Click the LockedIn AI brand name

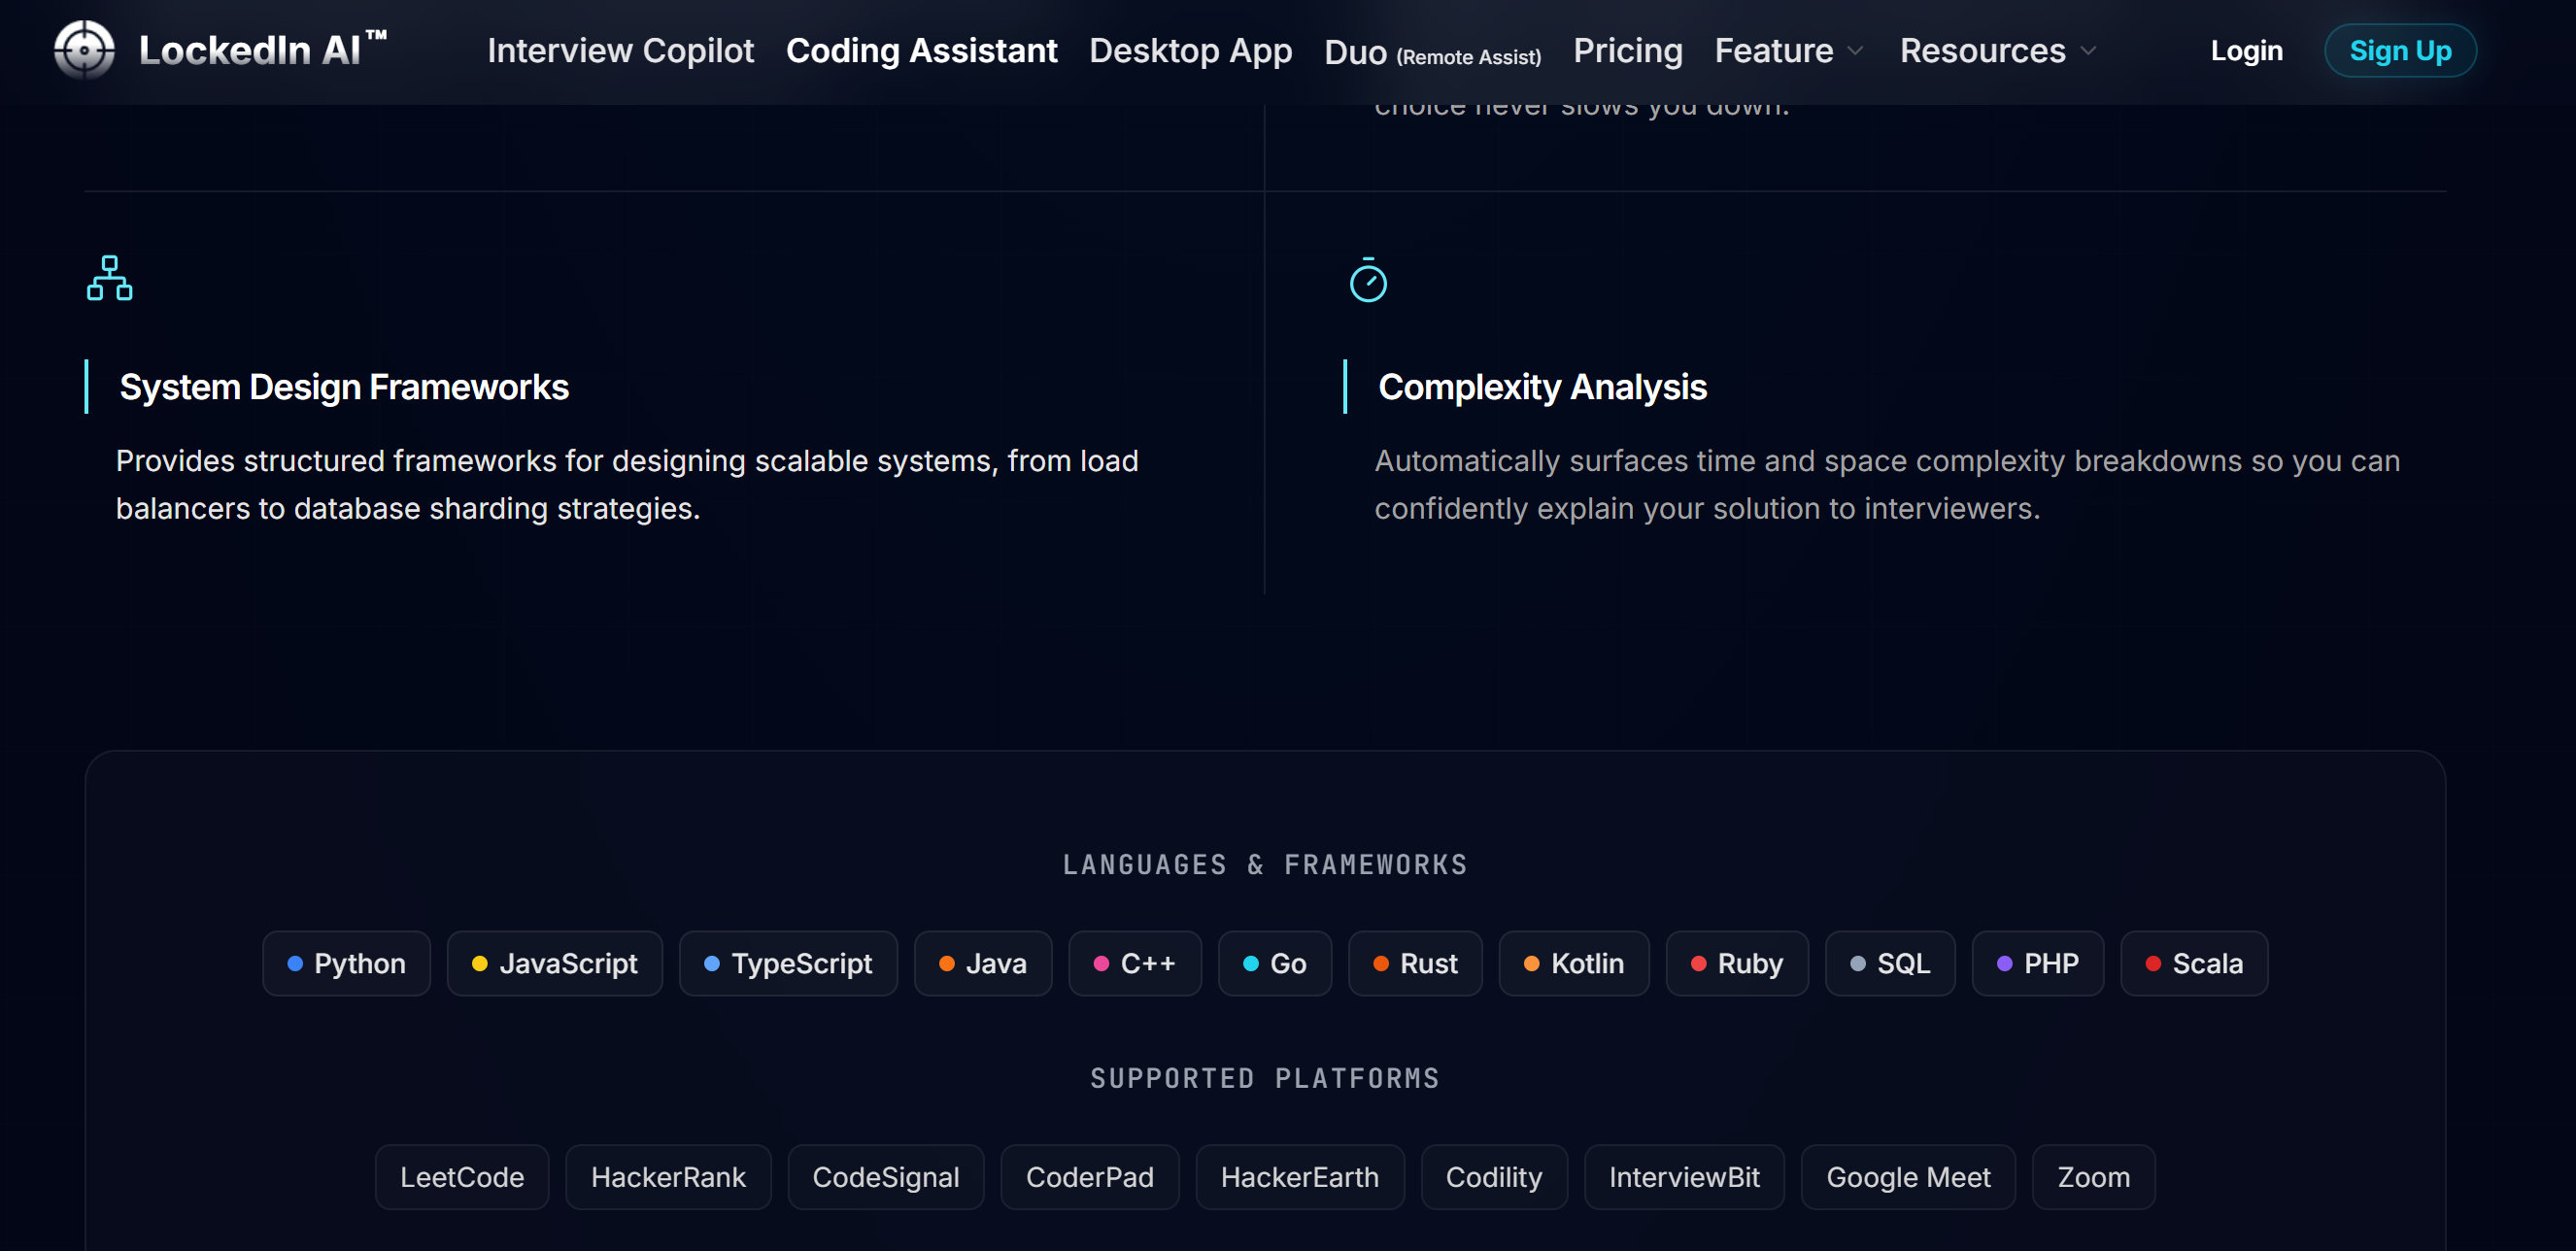click(x=262, y=50)
